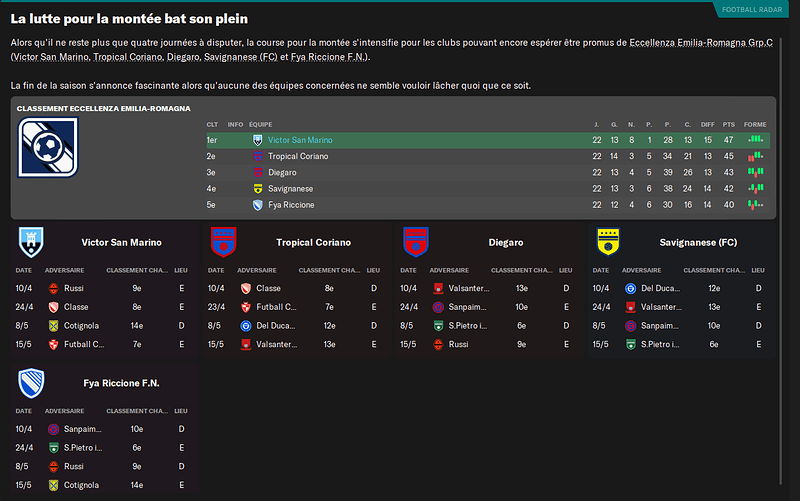The image size is (800, 501).
Task: Open Savignanese (FC) link in article text
Action: 240,57
